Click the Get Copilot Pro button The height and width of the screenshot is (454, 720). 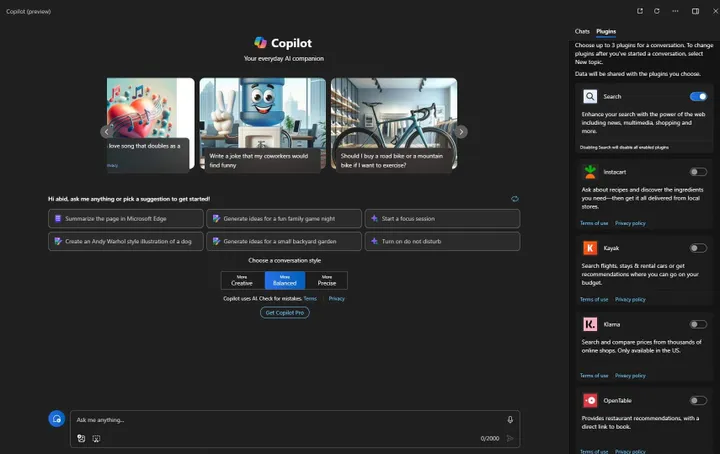point(285,313)
